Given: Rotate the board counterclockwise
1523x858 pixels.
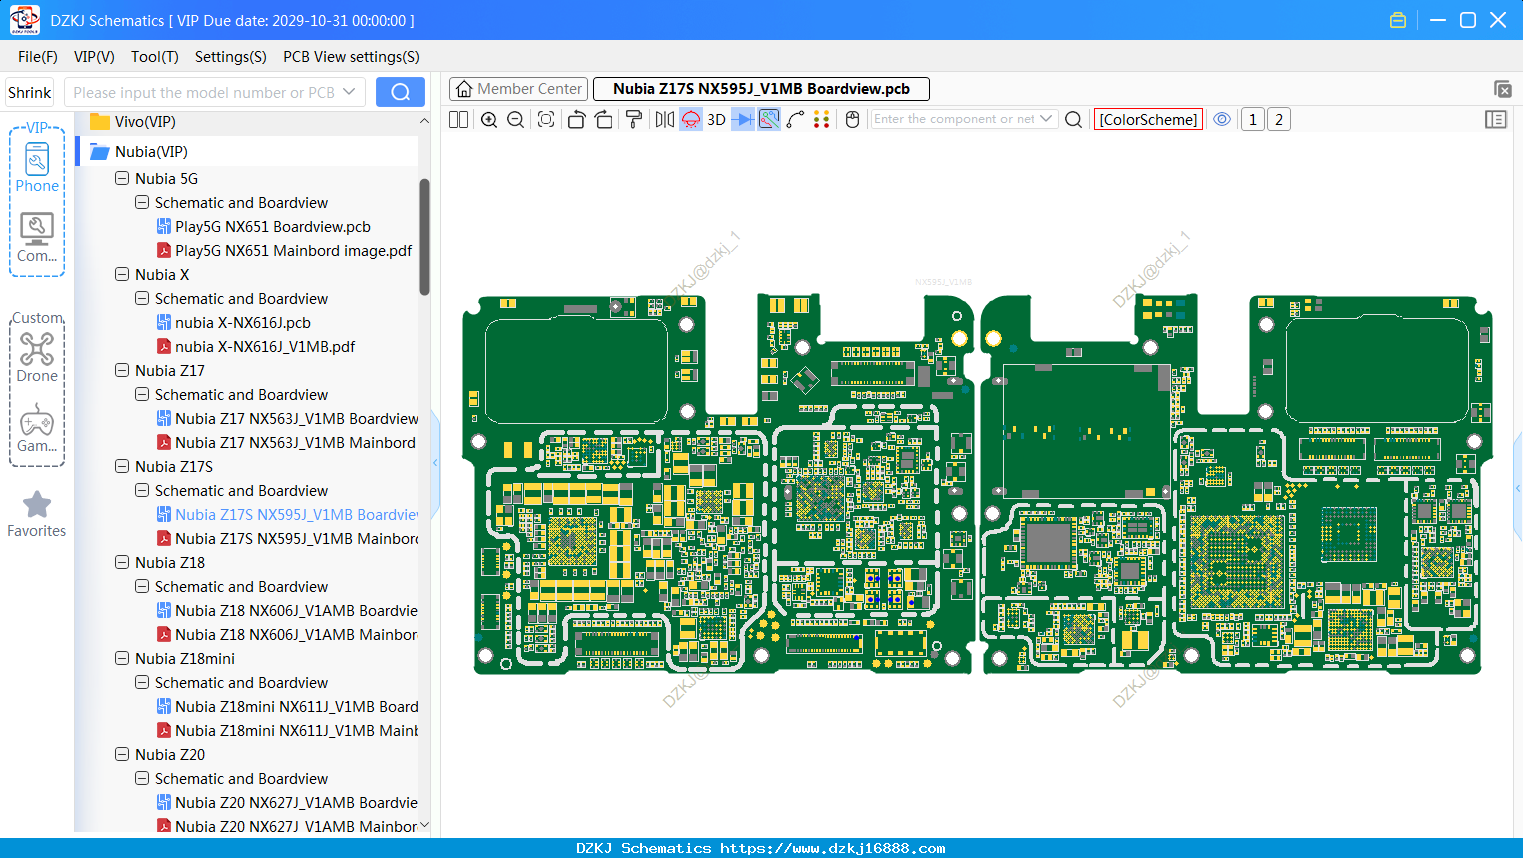Looking at the screenshot, I should [x=576, y=119].
